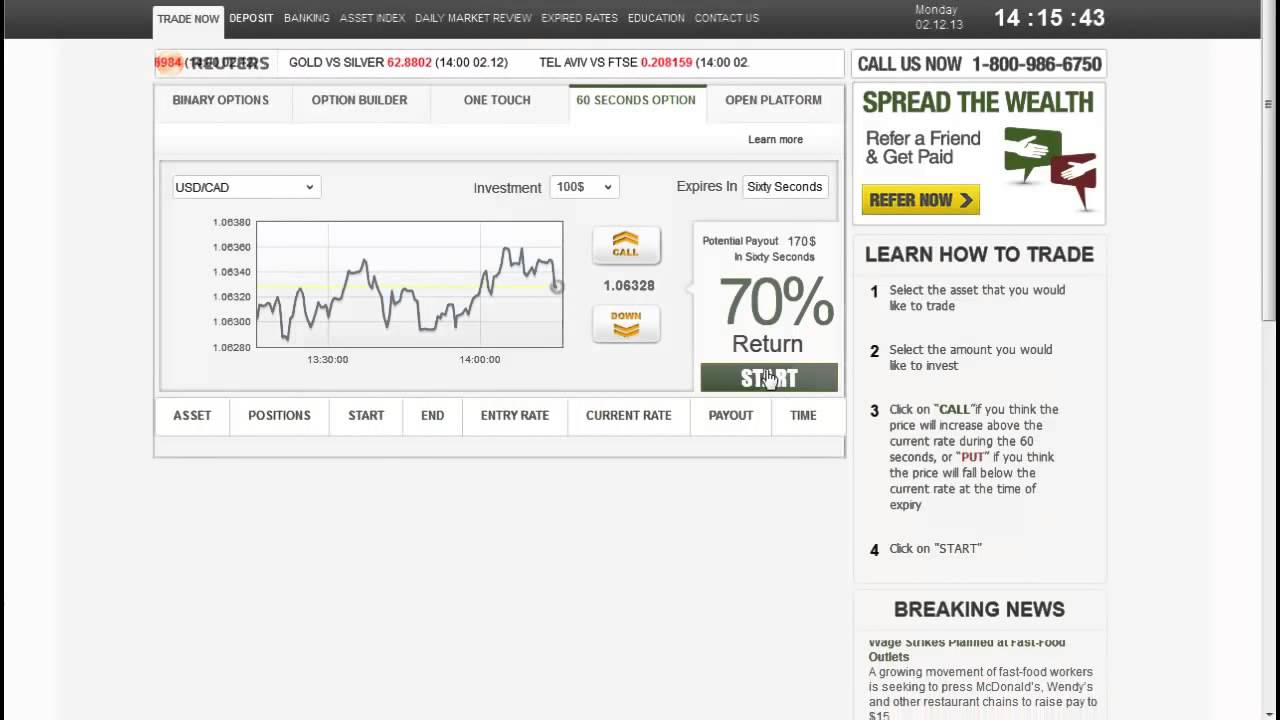
Task: Switch to OPTION BUILDER tab
Action: click(x=359, y=101)
